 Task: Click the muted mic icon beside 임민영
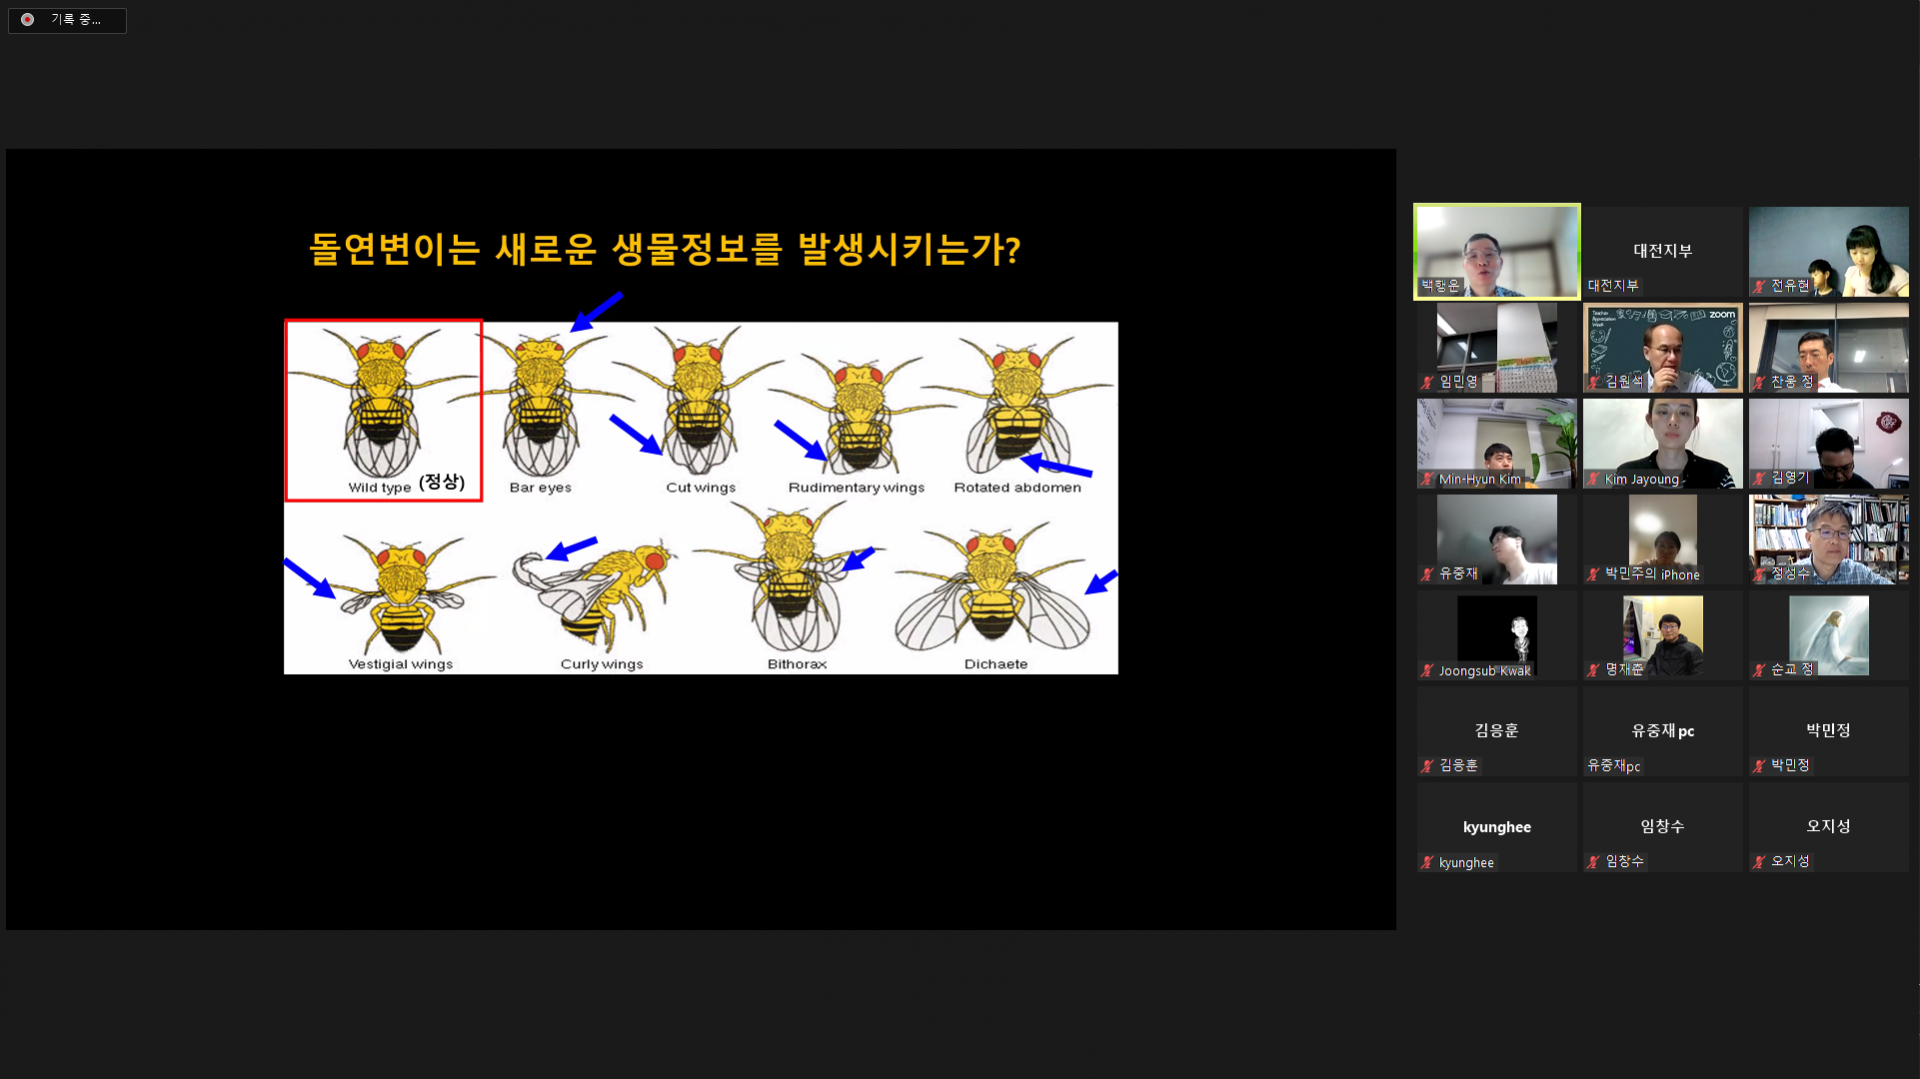click(x=1428, y=382)
